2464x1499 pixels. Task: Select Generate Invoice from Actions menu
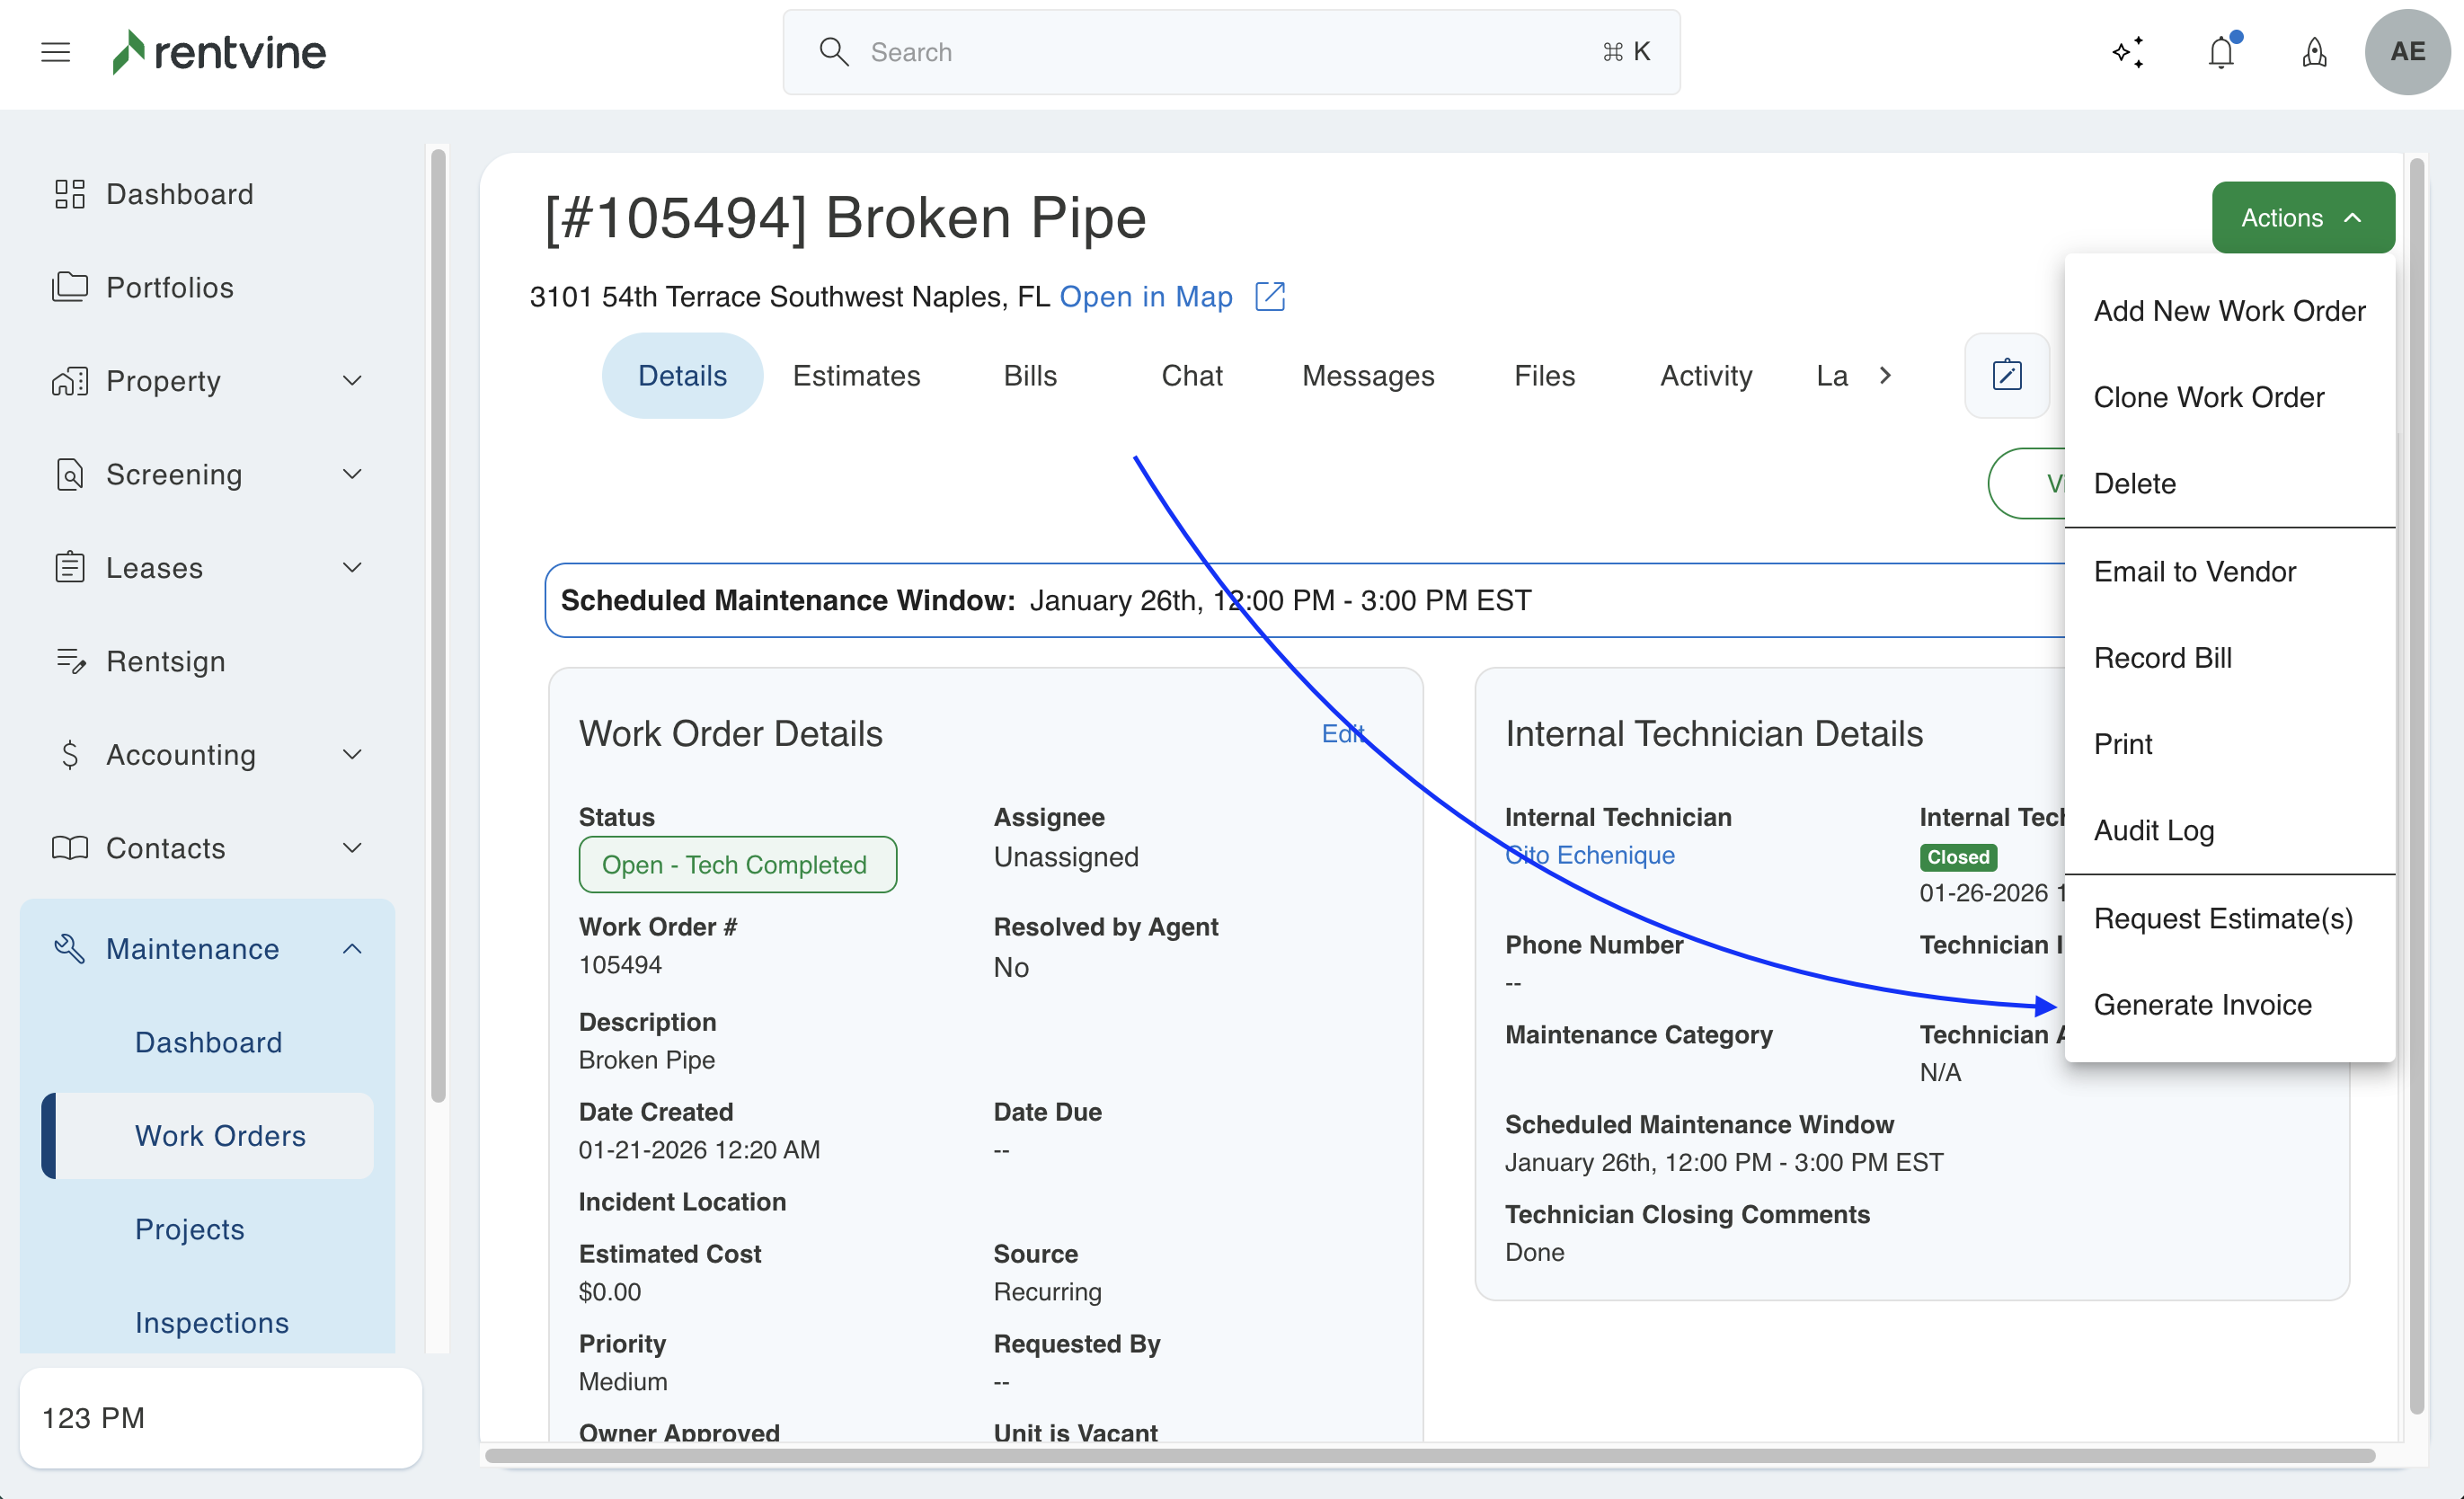pyautogui.click(x=2202, y=1004)
